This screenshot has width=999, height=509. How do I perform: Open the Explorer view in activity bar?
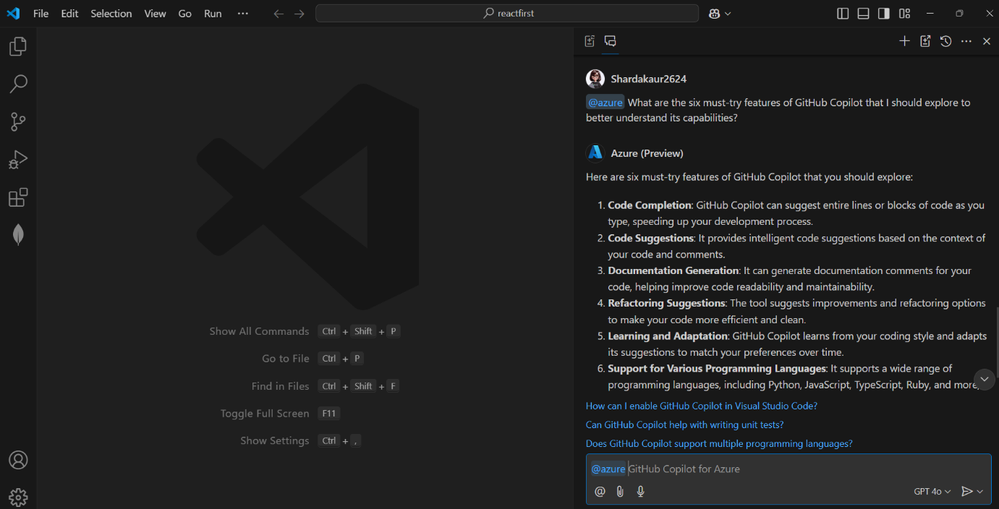click(x=18, y=46)
